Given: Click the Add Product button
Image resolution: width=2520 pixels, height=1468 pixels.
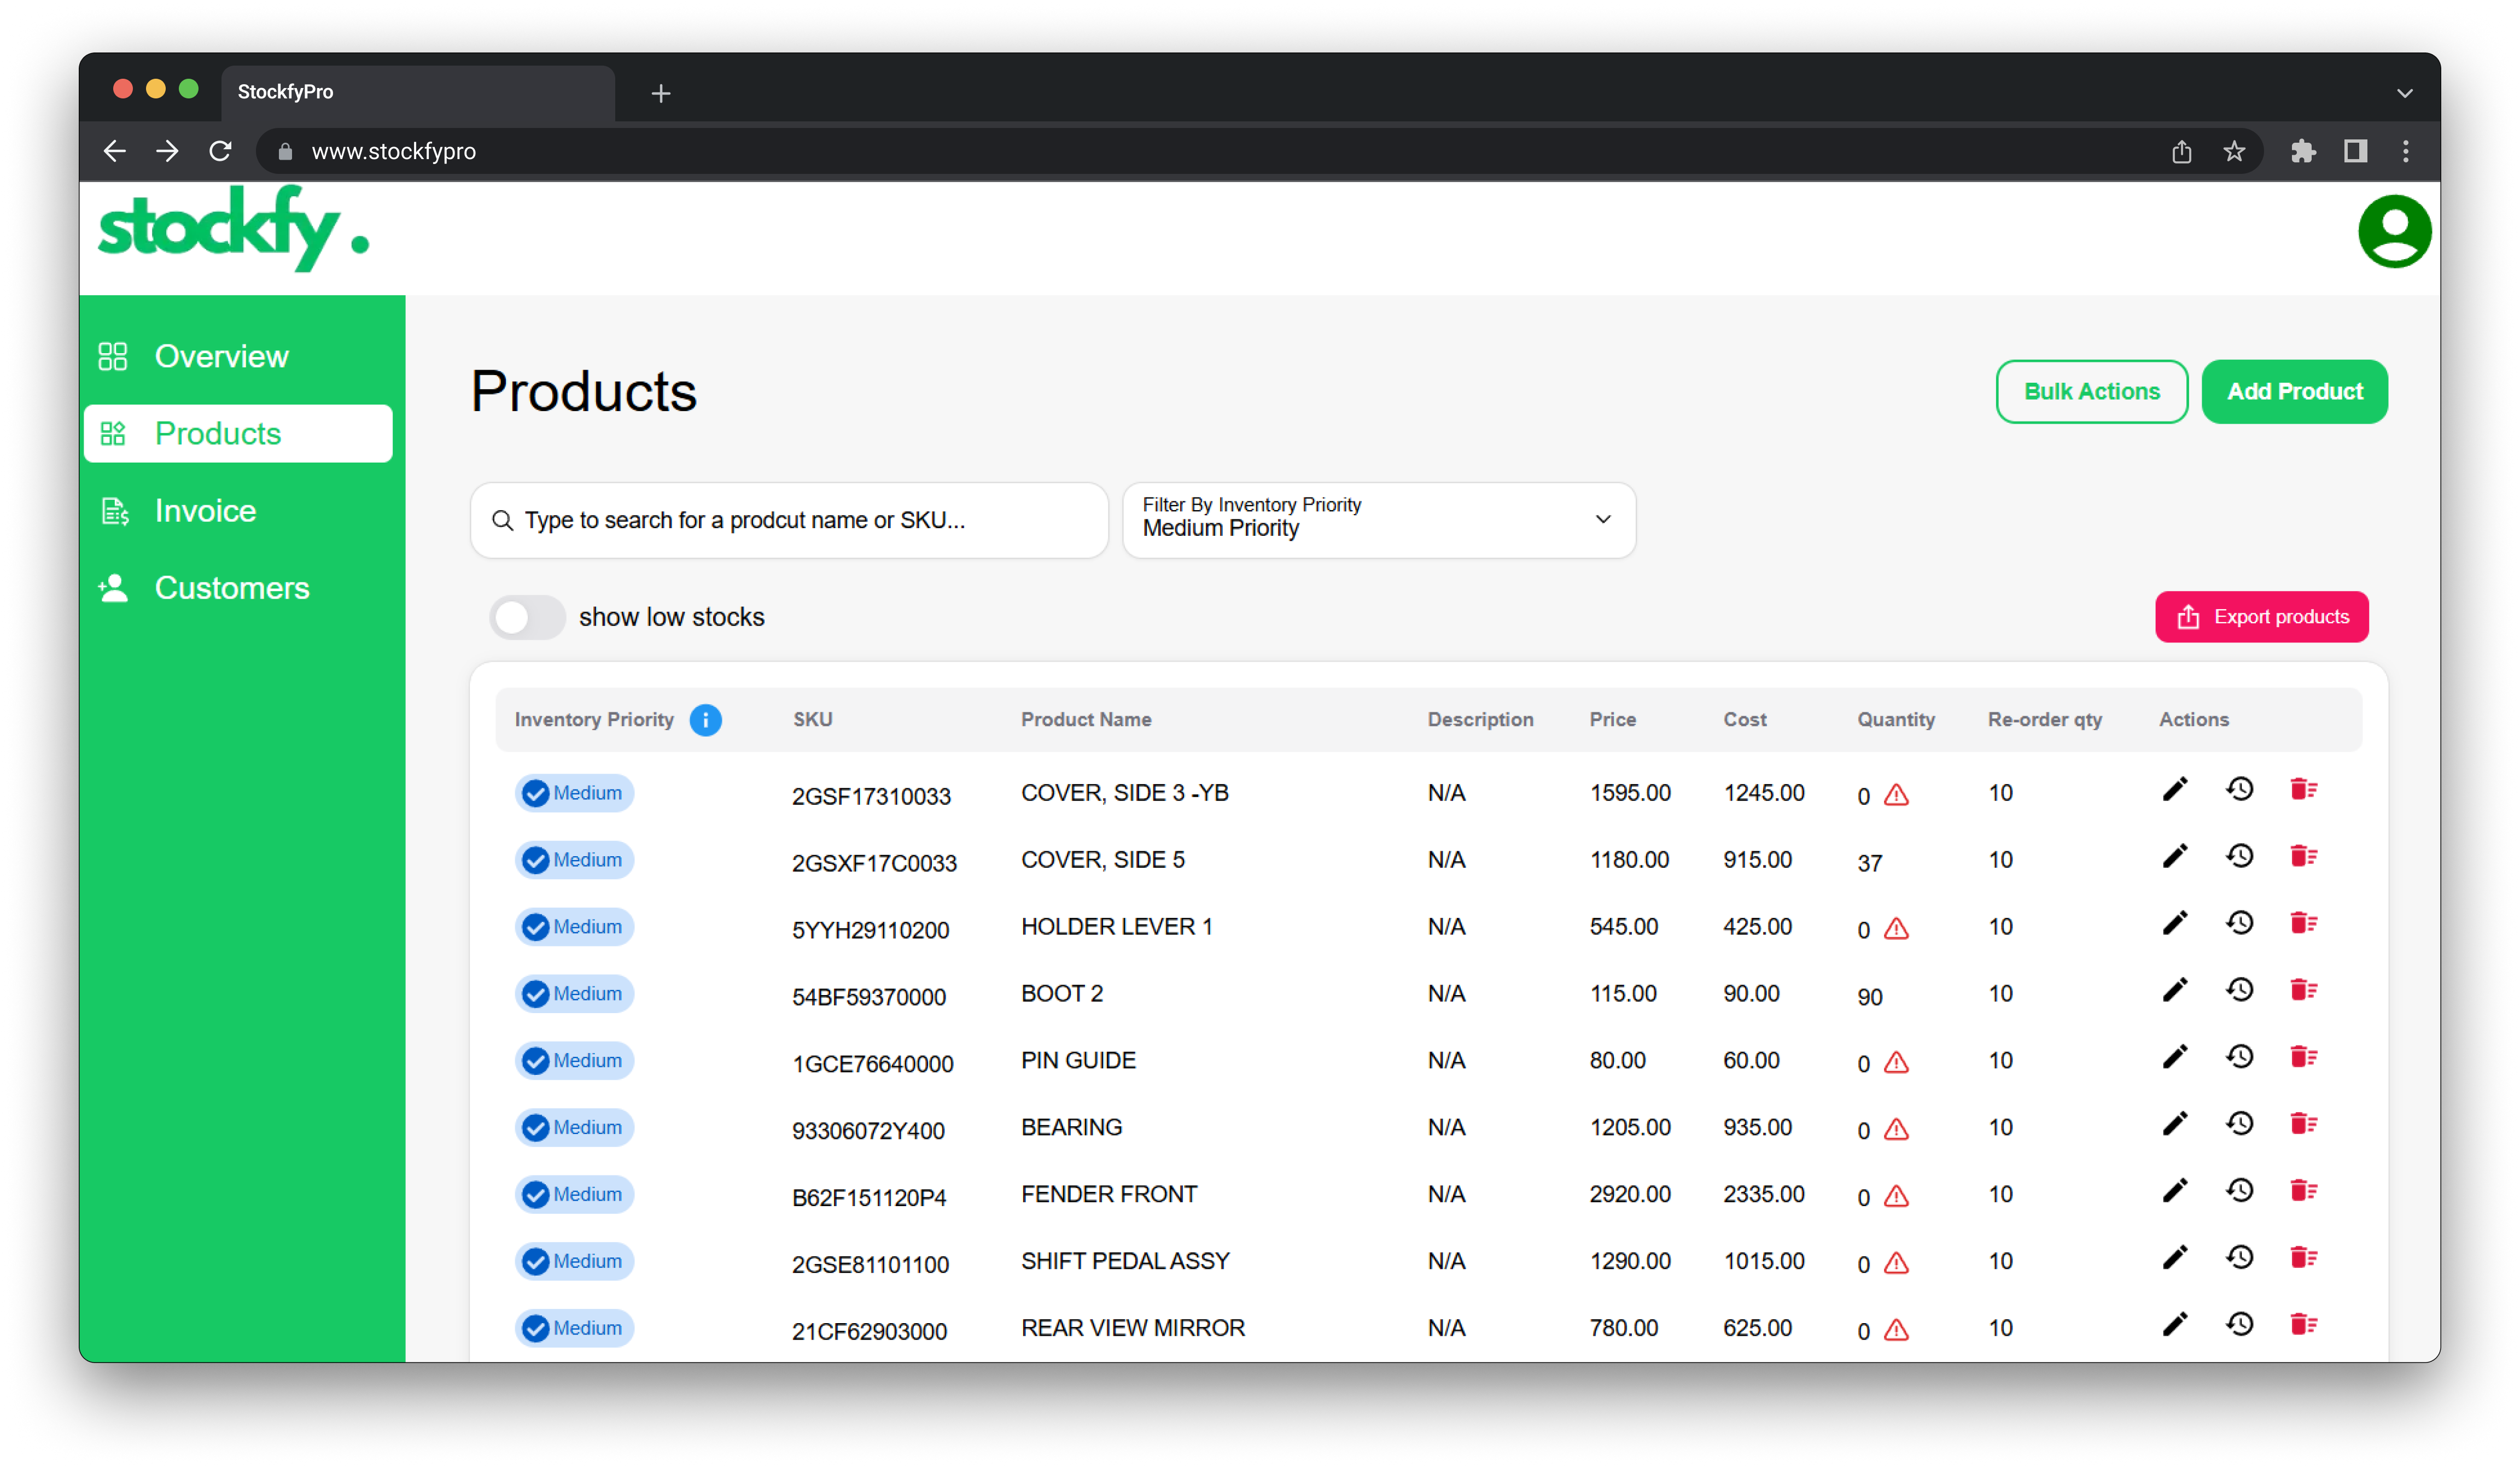Looking at the screenshot, I should [x=2294, y=391].
